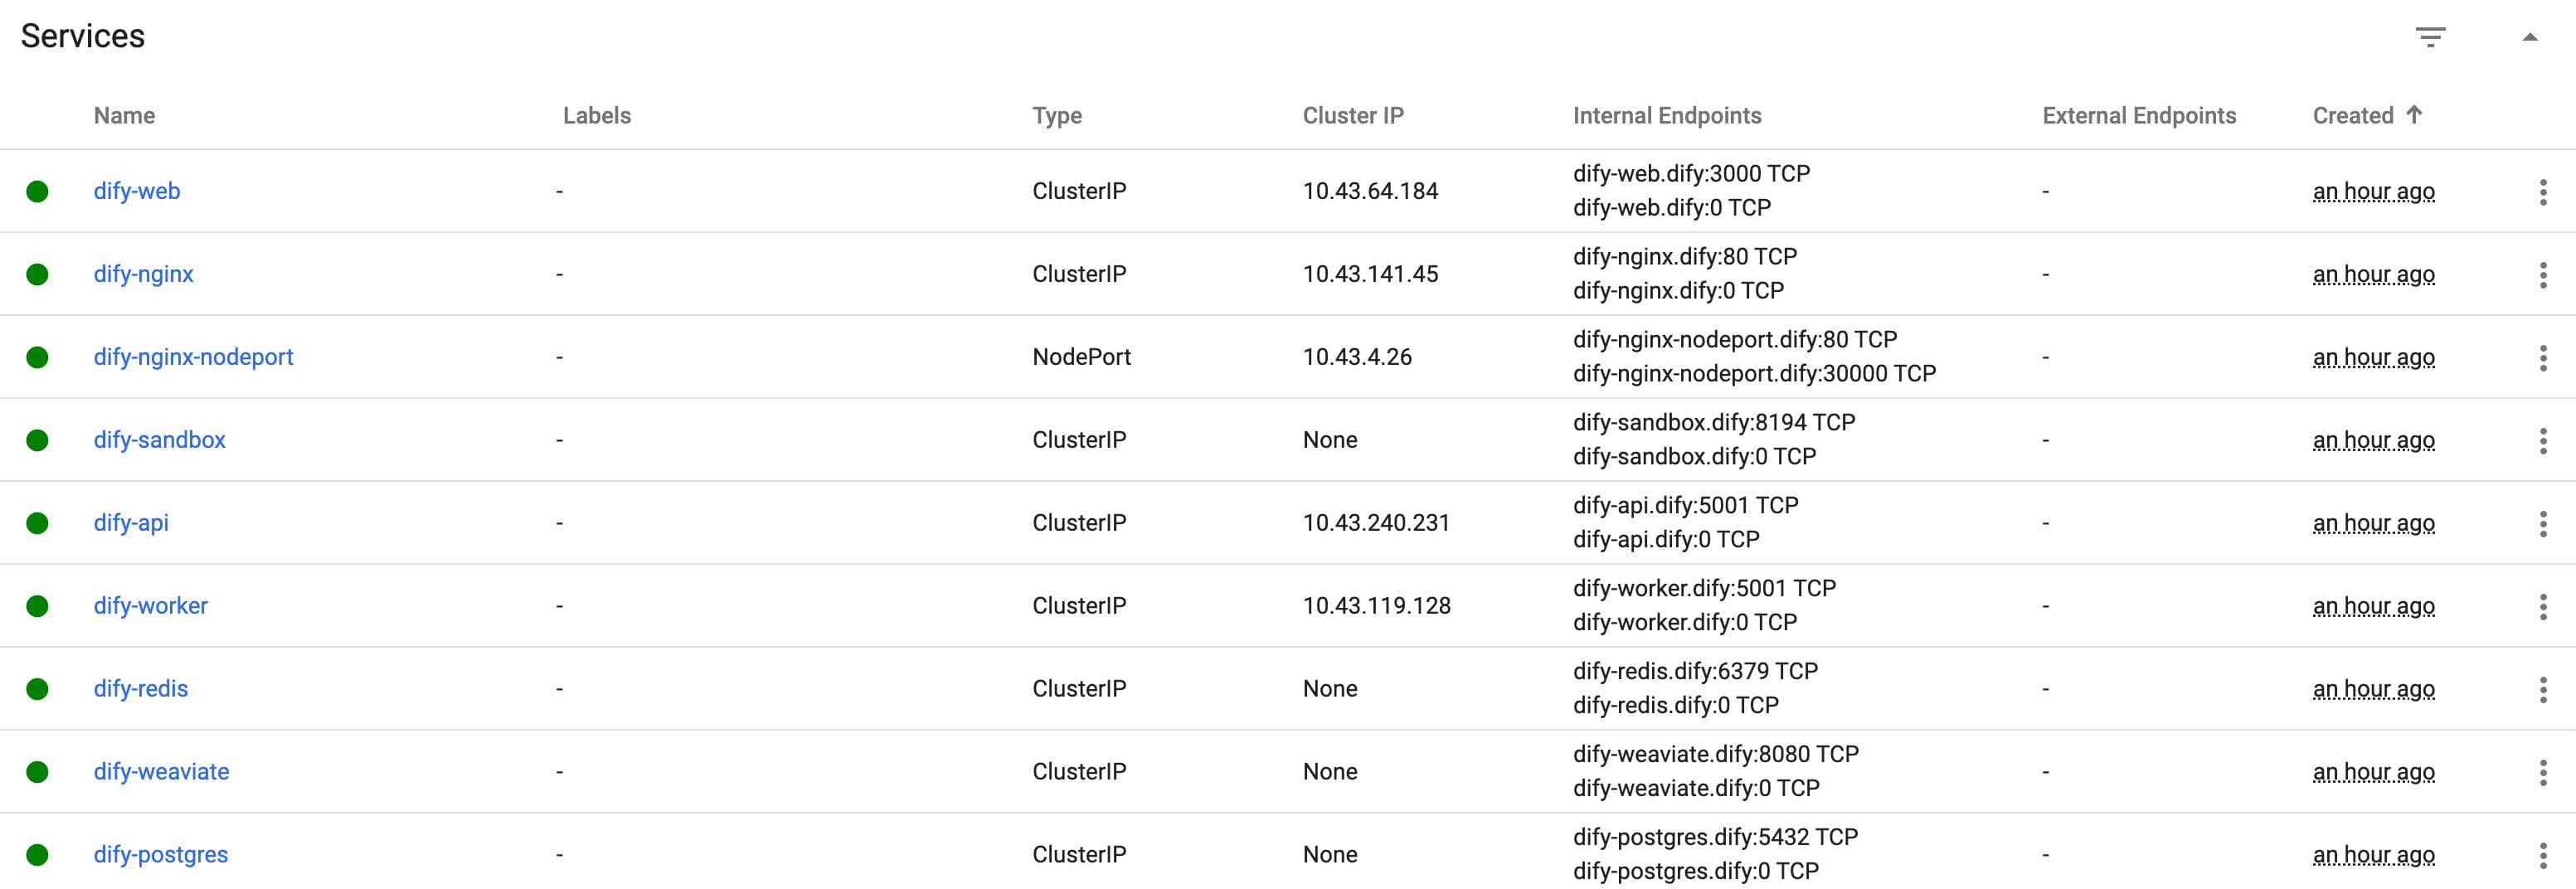
Task: Open actions menu for dify-nginx row
Action: [x=2542, y=275]
